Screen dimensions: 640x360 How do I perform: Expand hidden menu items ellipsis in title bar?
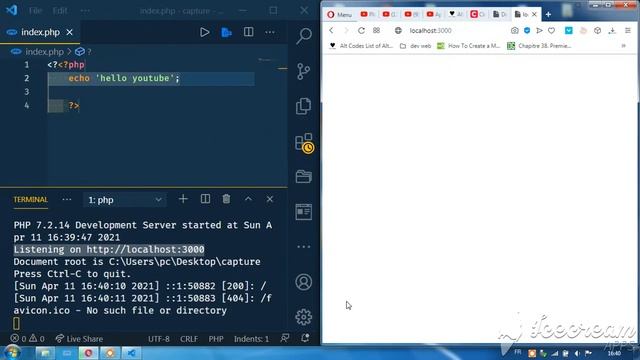click(x=85, y=11)
